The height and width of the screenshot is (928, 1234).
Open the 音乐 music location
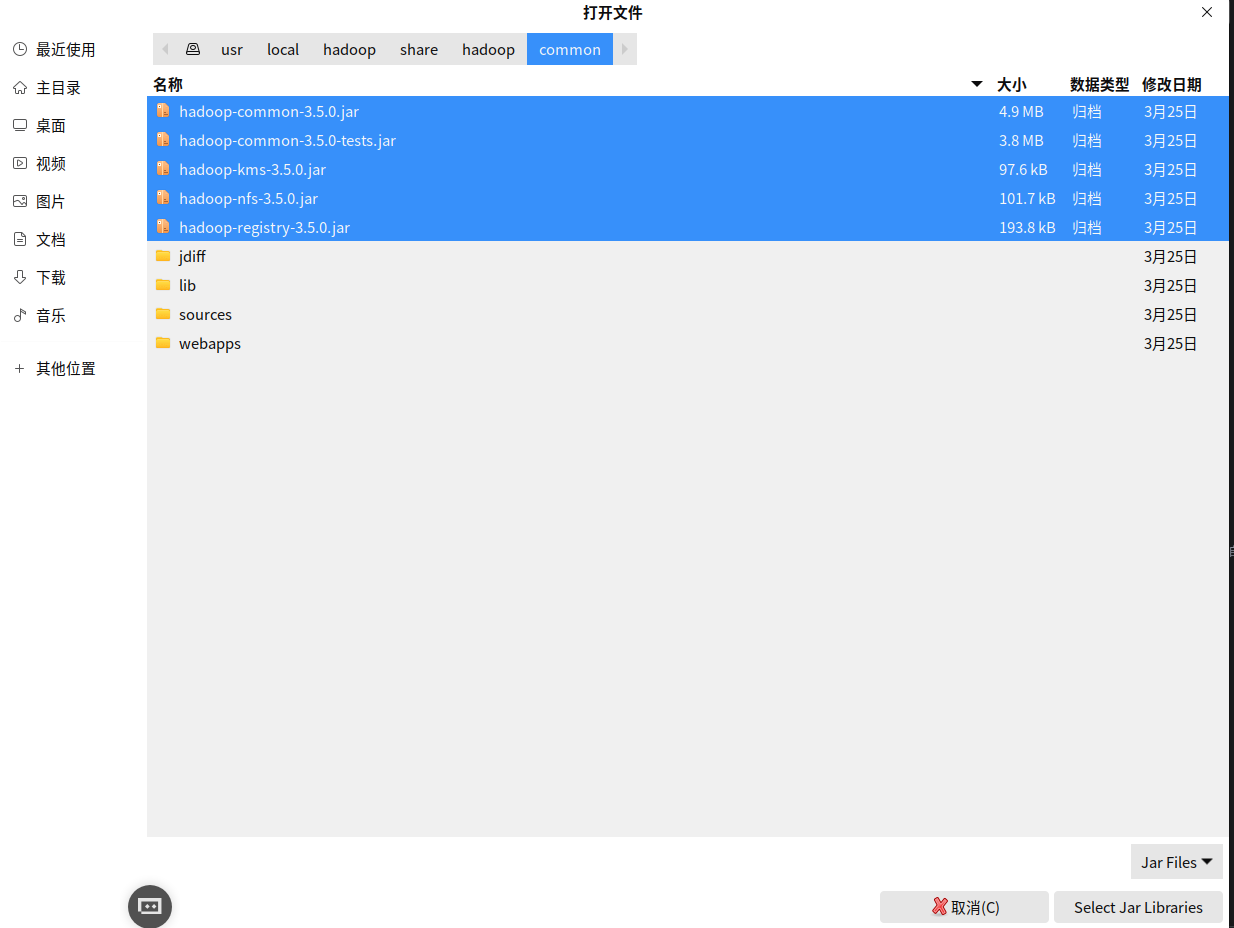[51, 316]
